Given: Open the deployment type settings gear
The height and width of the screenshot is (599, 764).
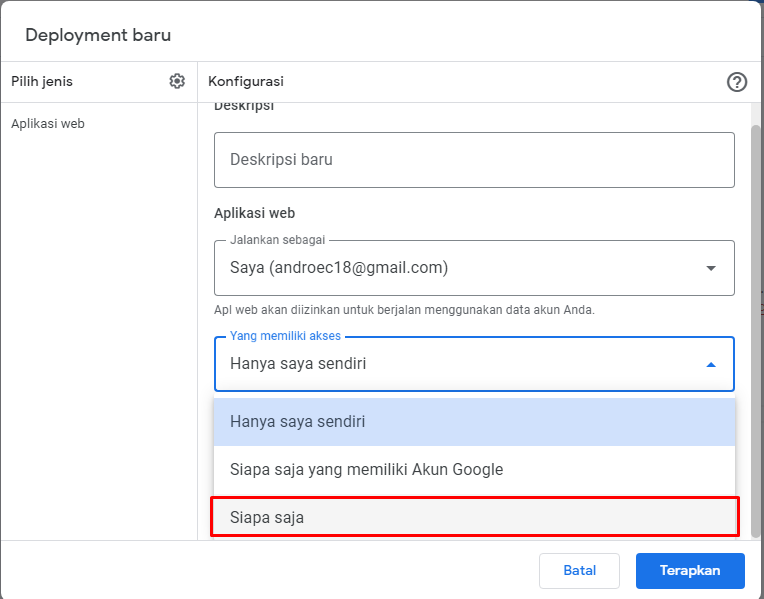Looking at the screenshot, I should pos(177,81).
